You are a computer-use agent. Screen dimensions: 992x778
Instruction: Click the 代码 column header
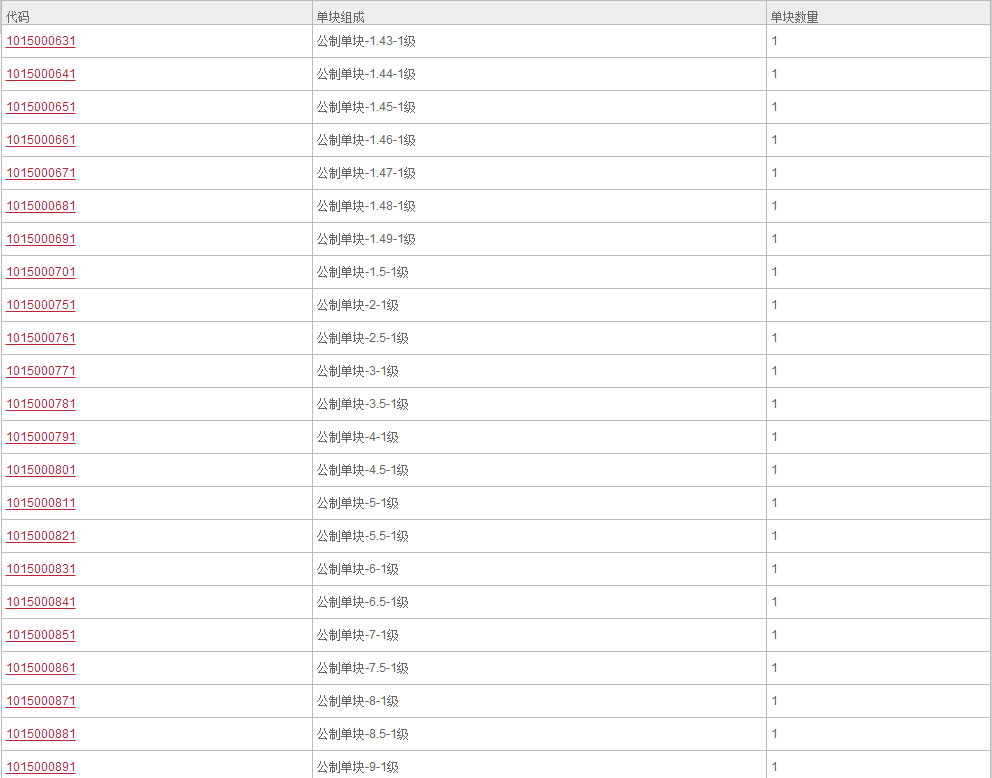tap(18, 17)
